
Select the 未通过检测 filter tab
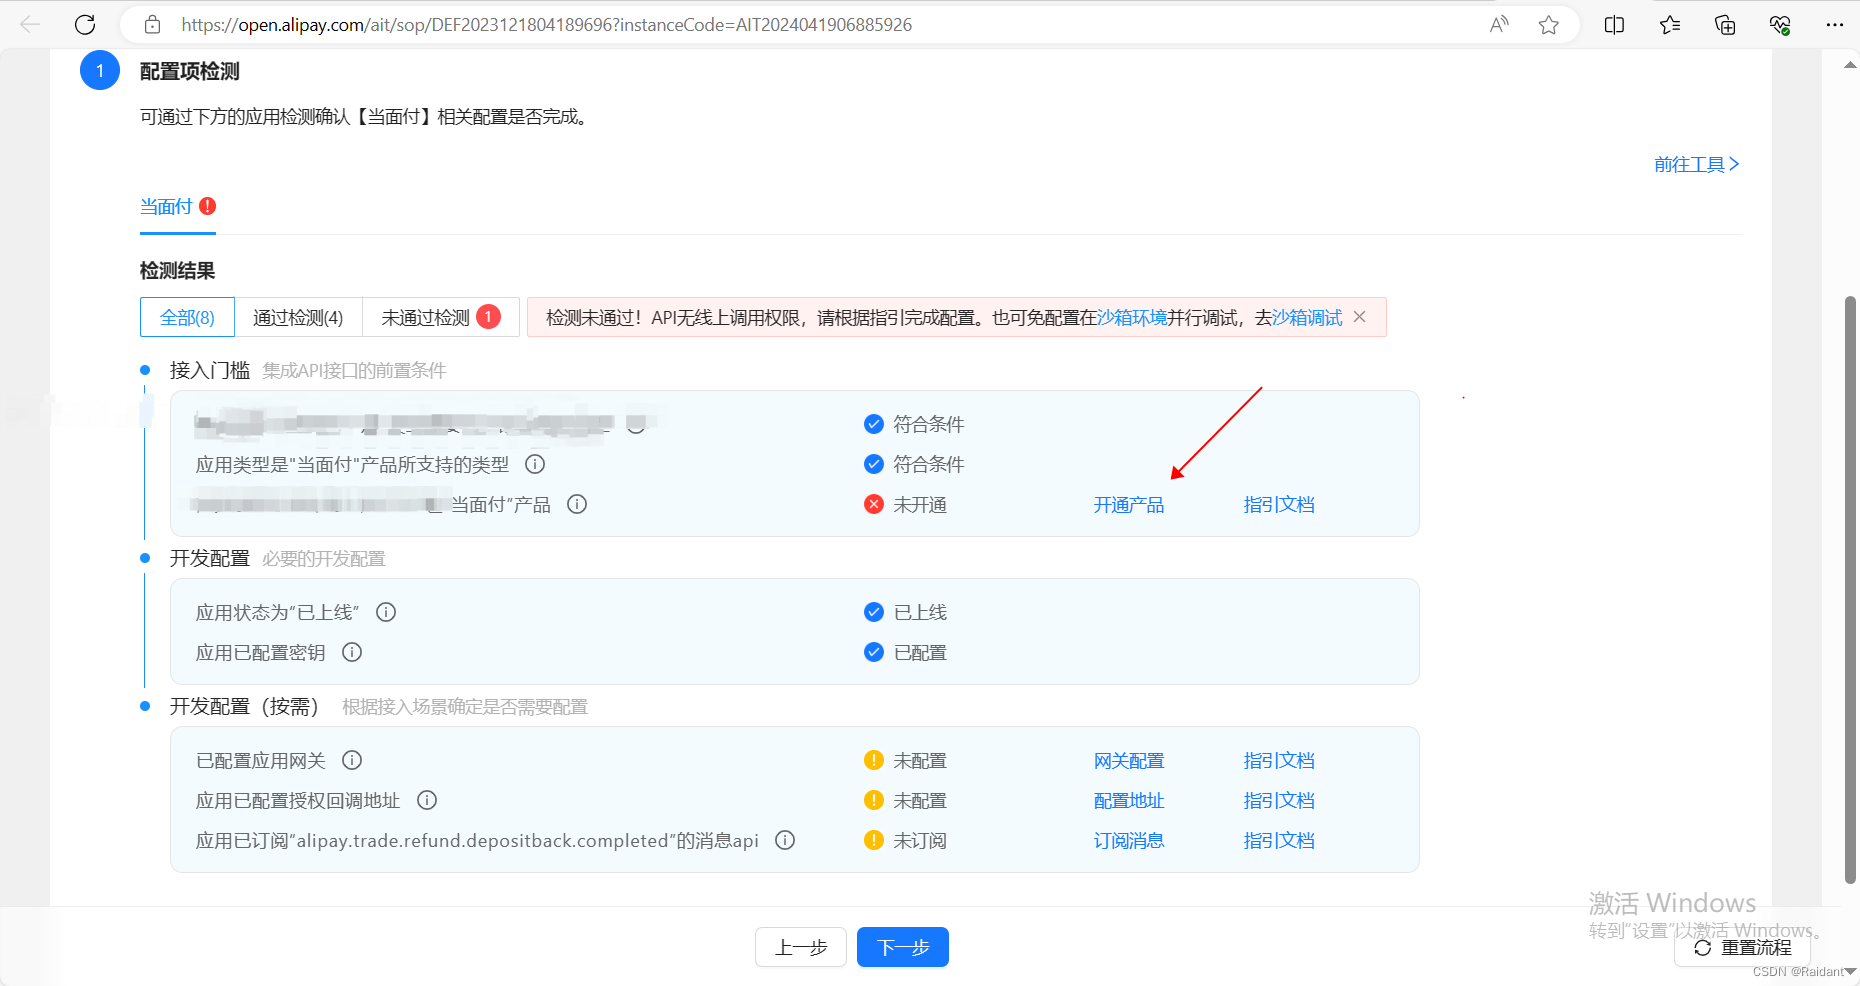pos(441,317)
